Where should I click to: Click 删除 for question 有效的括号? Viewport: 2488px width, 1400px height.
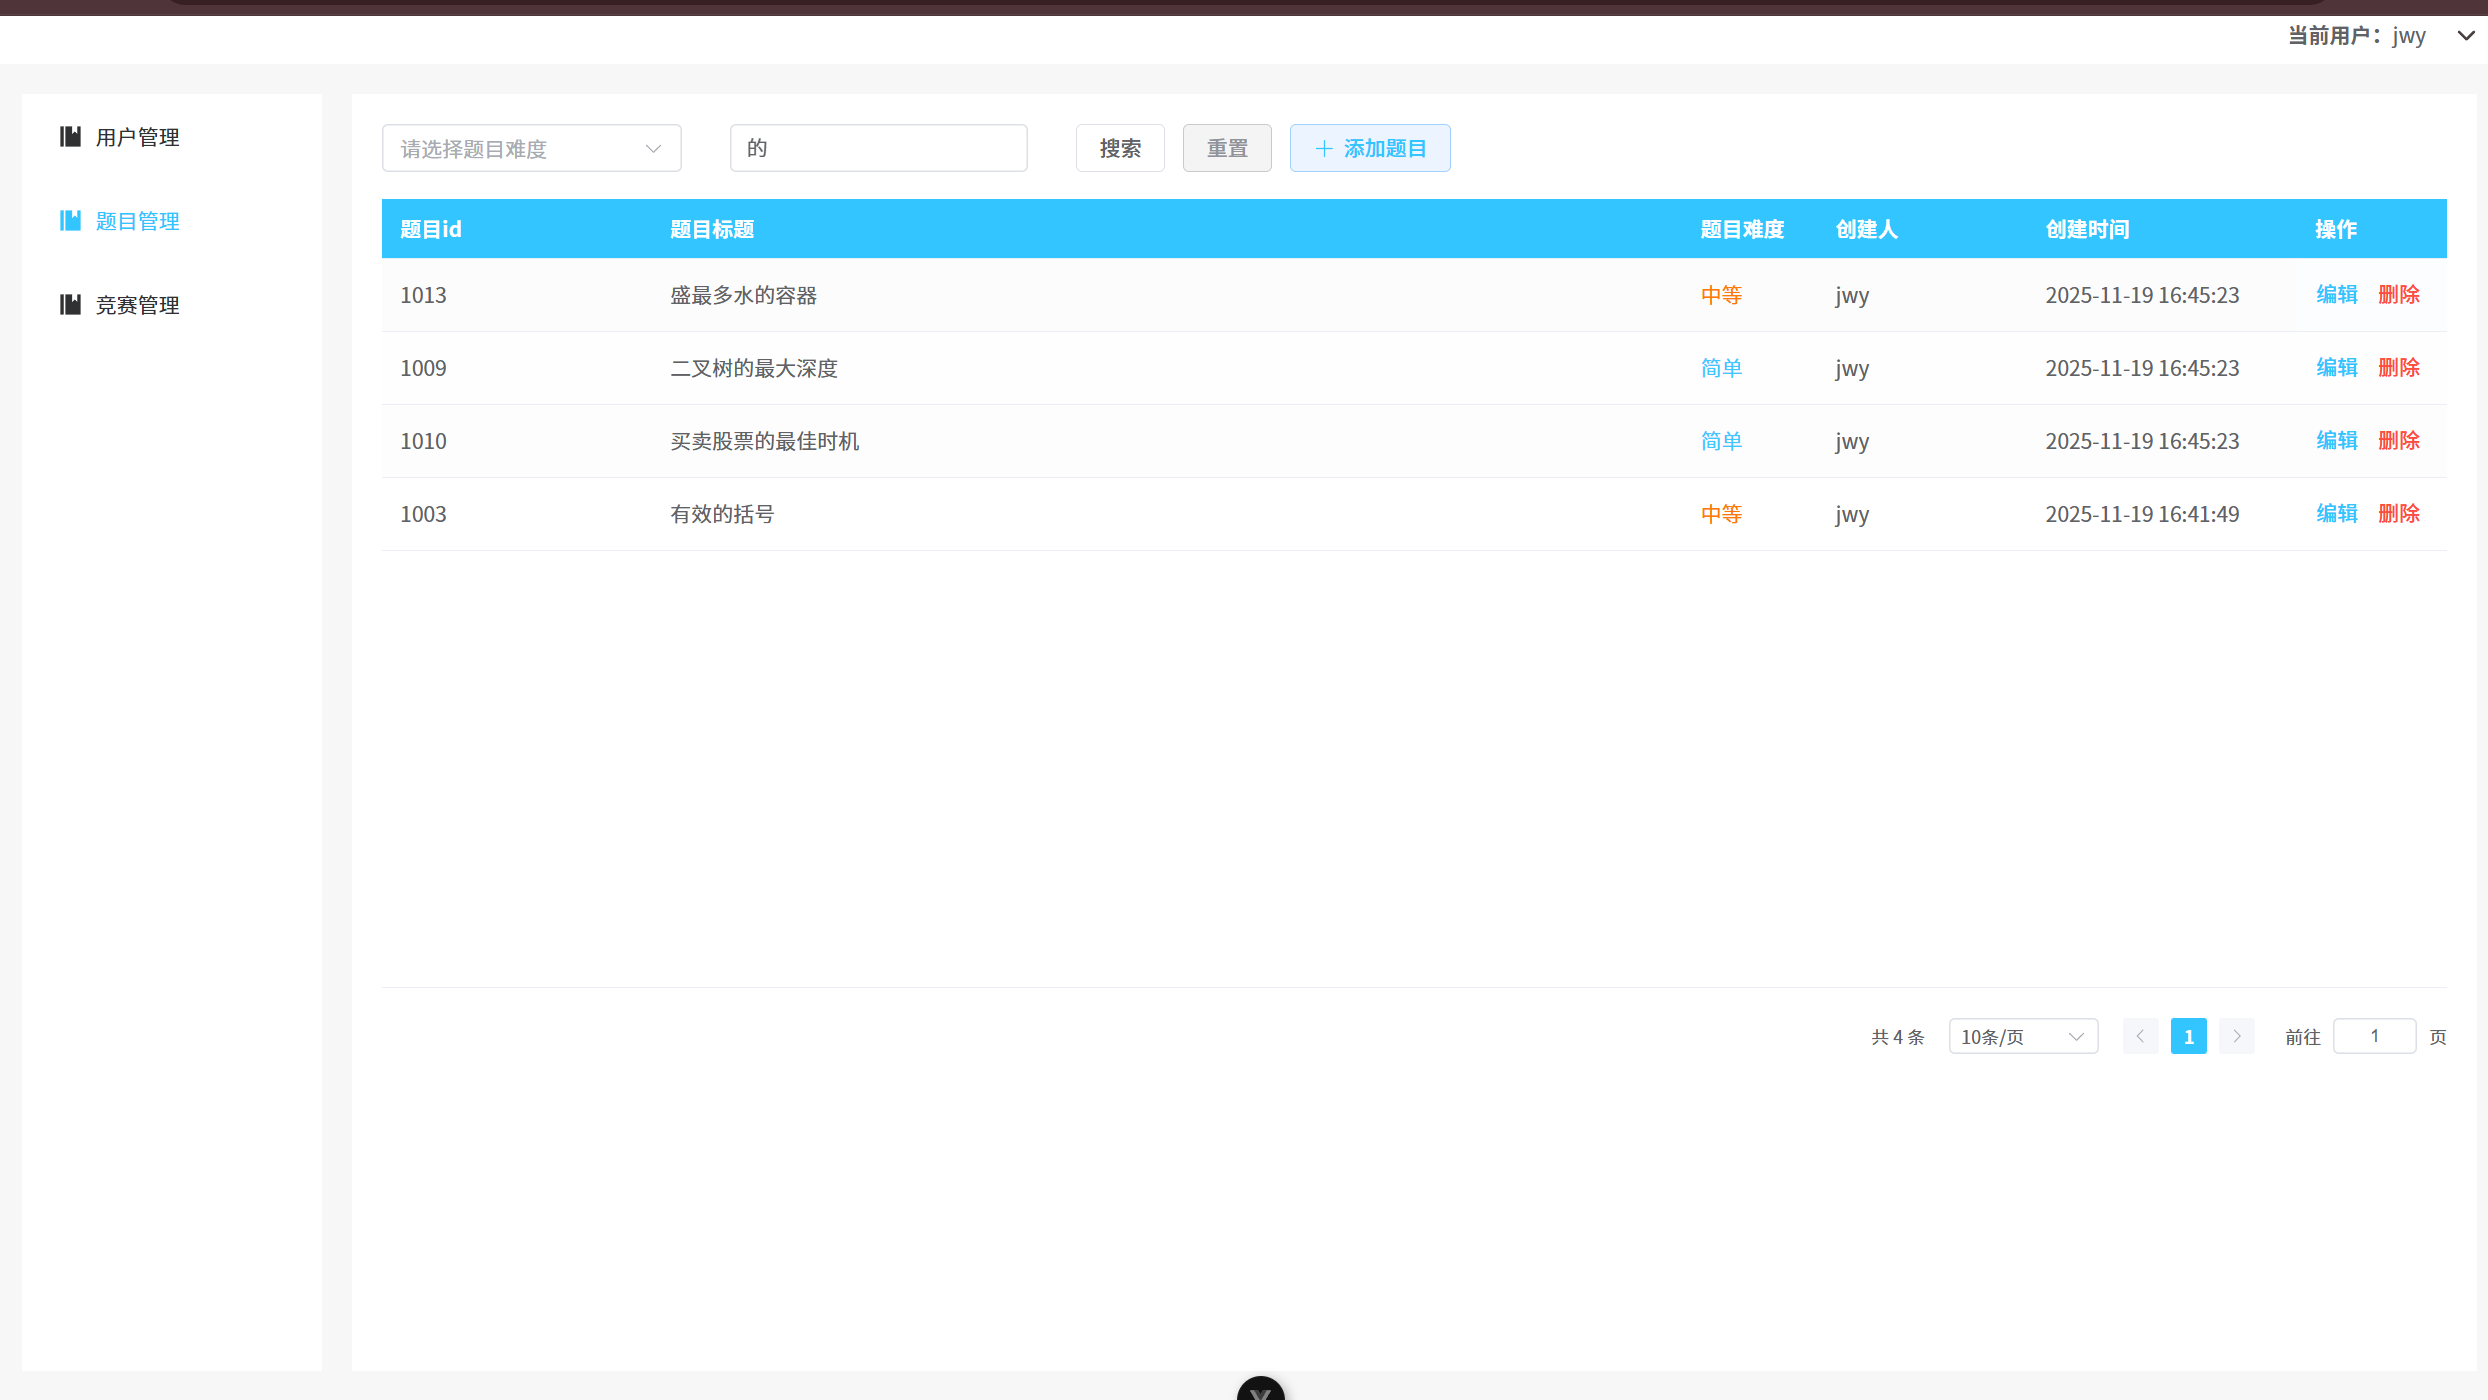(x=2398, y=513)
